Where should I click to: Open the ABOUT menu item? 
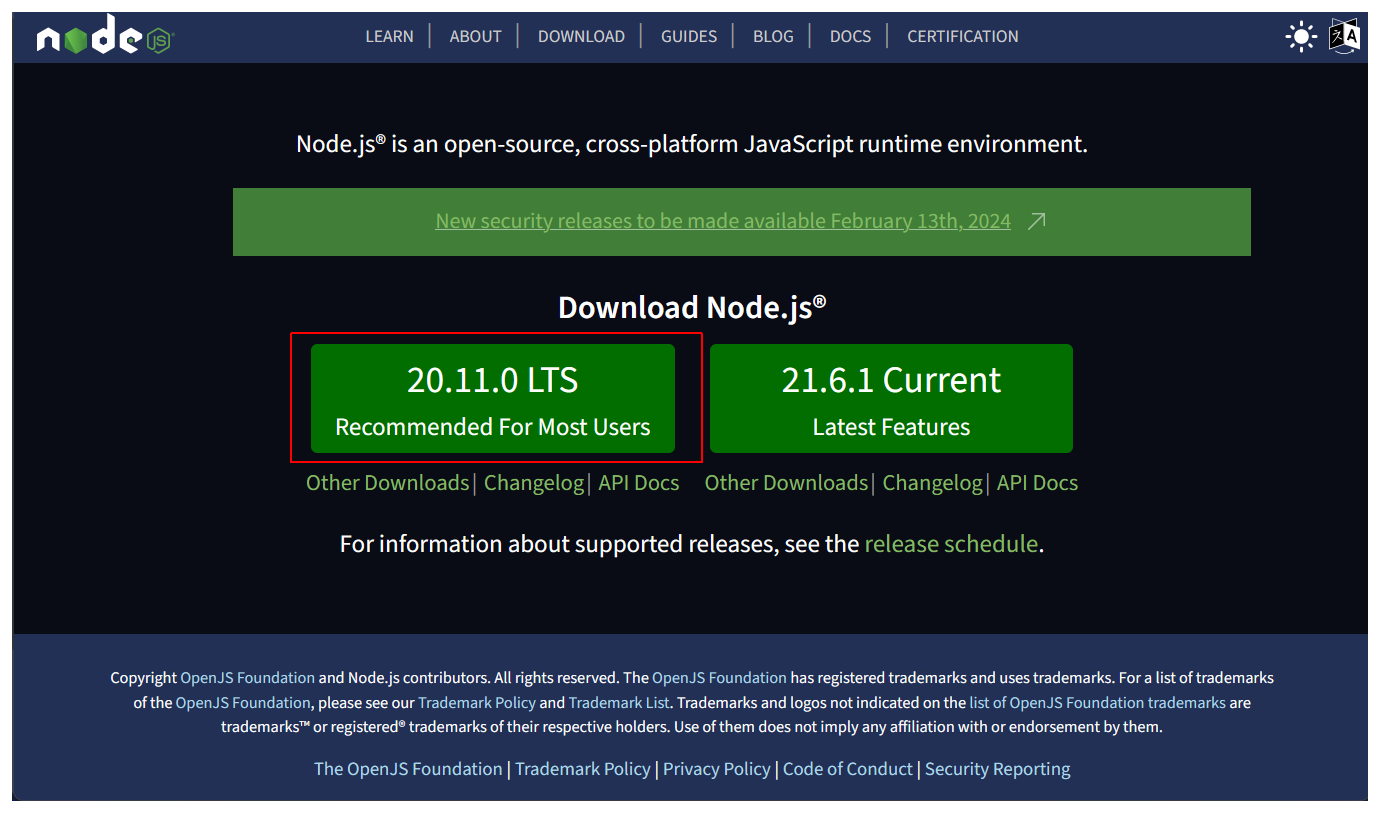(x=475, y=36)
